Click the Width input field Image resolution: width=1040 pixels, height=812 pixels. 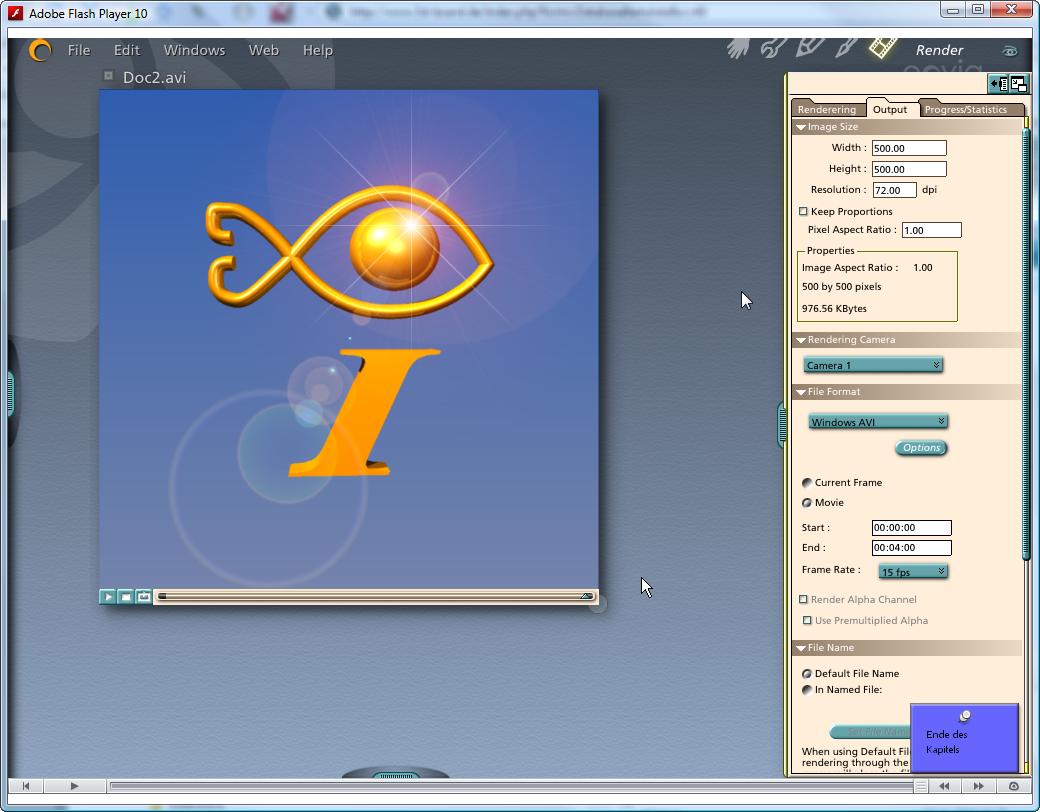point(909,148)
